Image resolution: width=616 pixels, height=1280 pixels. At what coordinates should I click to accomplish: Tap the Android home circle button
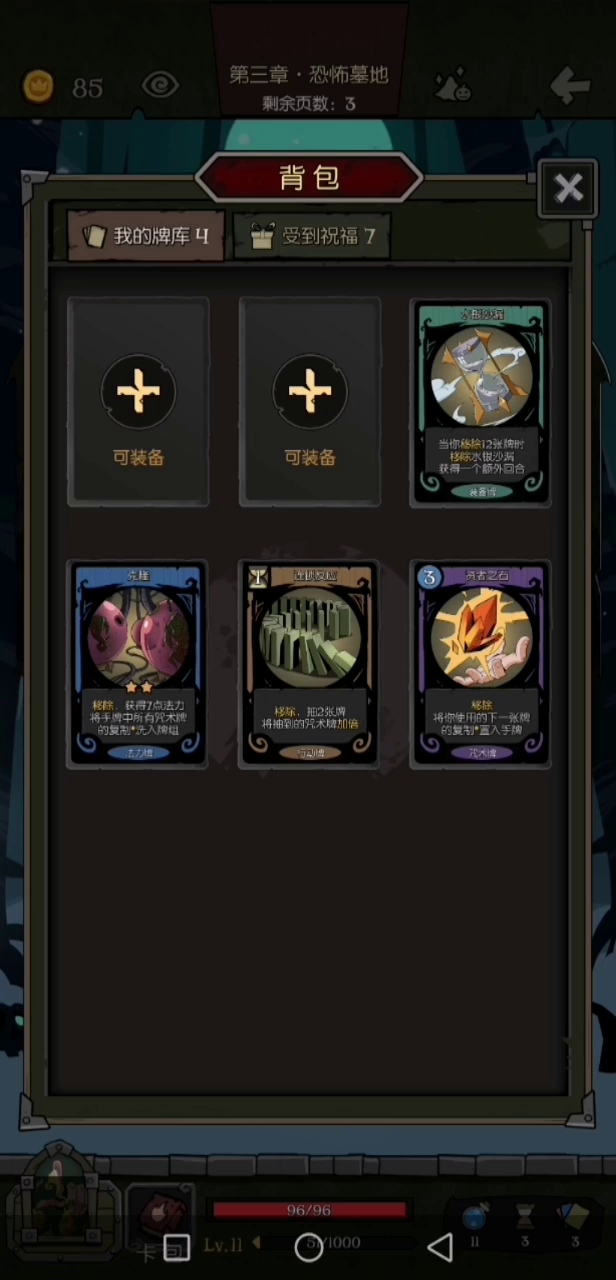(x=308, y=1246)
